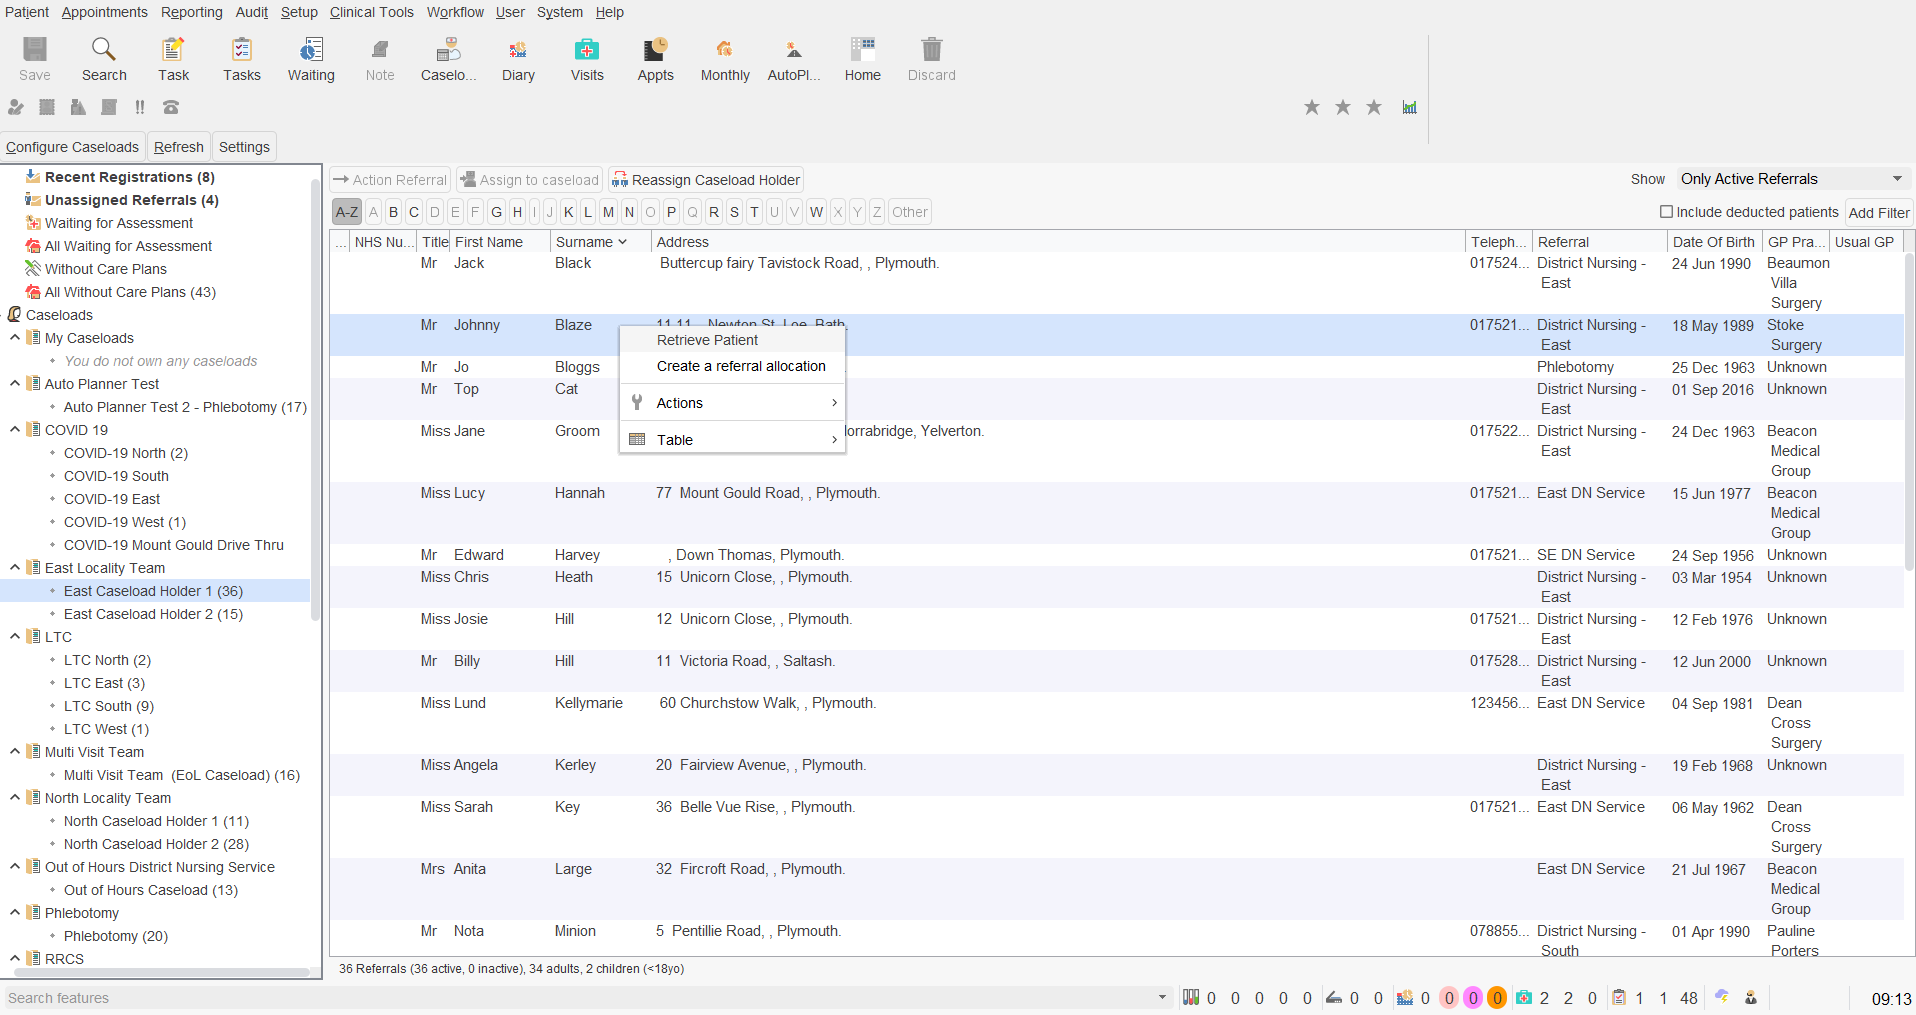Click the Assign to caseload icon button

530,180
